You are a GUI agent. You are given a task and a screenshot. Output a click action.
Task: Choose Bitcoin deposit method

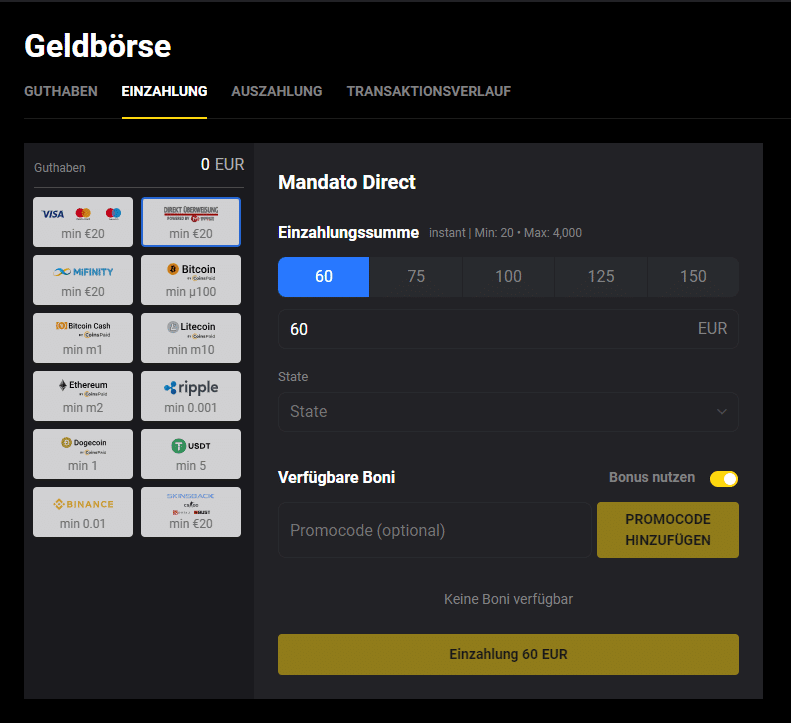click(191, 280)
